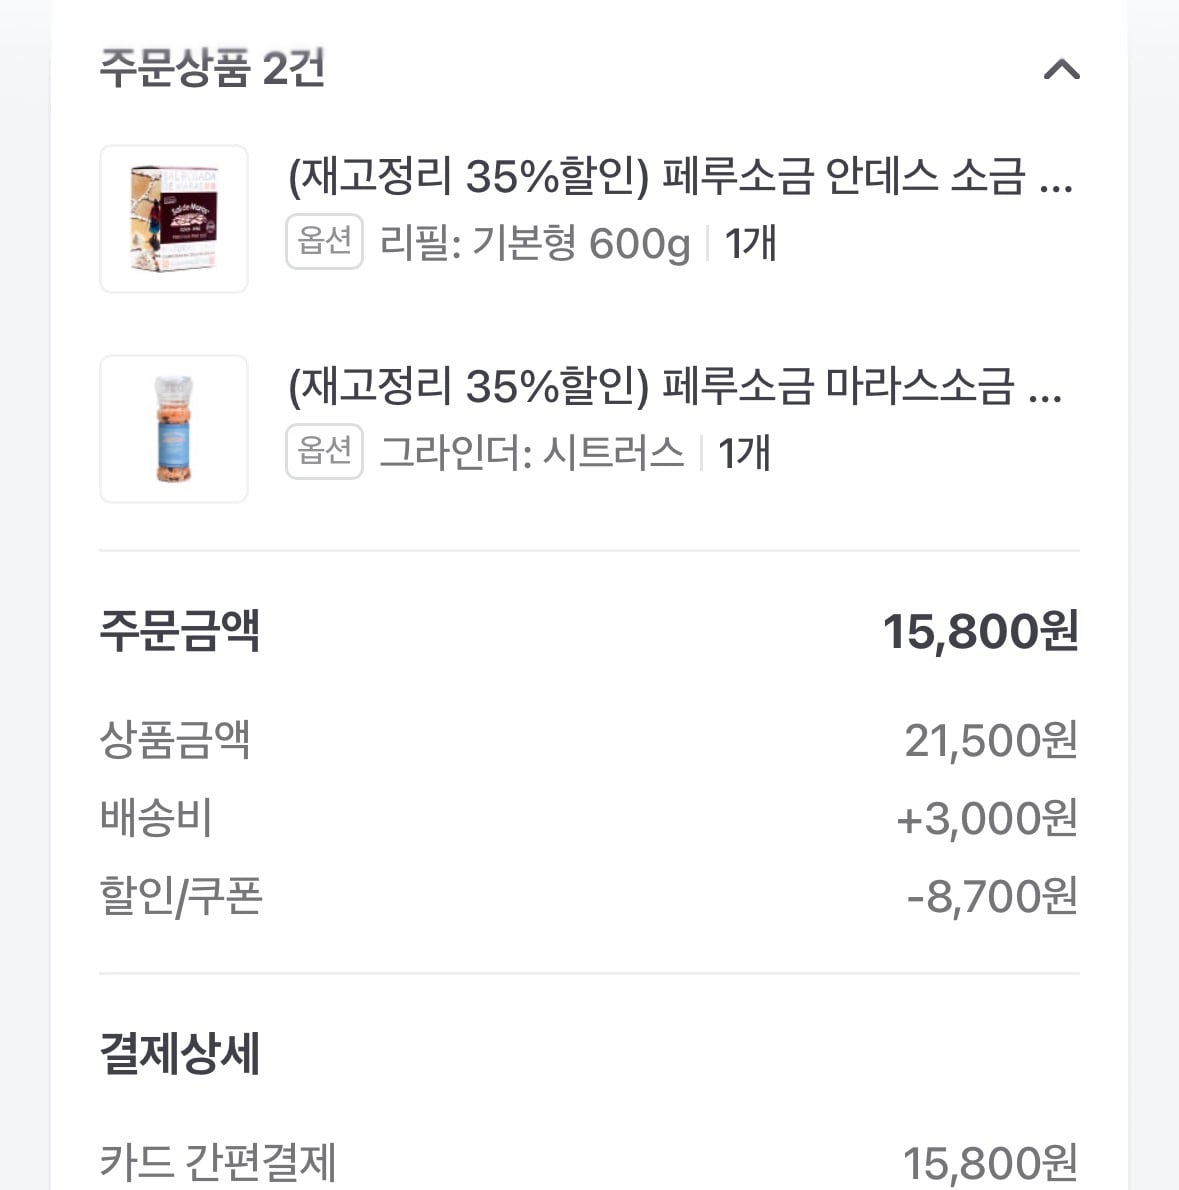Image resolution: width=1179 pixels, height=1190 pixels.
Task: Tap the 주문금액 label
Action: click(180, 631)
